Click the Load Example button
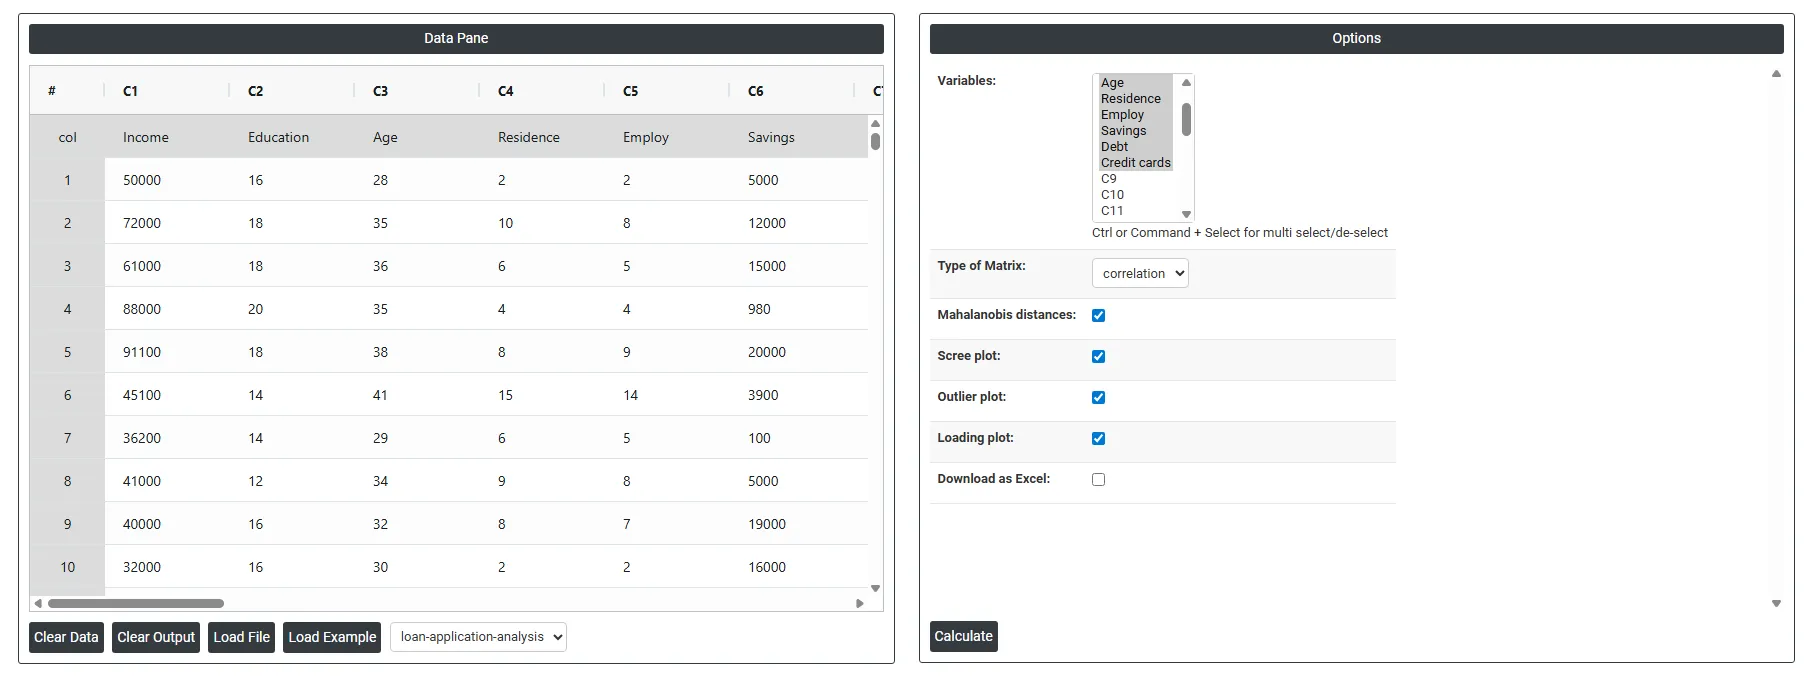Viewport: 1809px width, 682px height. tap(332, 637)
